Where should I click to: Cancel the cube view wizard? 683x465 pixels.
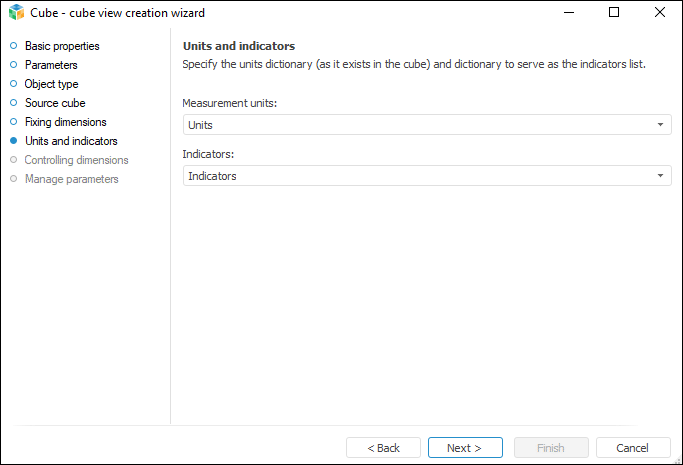pyautogui.click(x=633, y=448)
